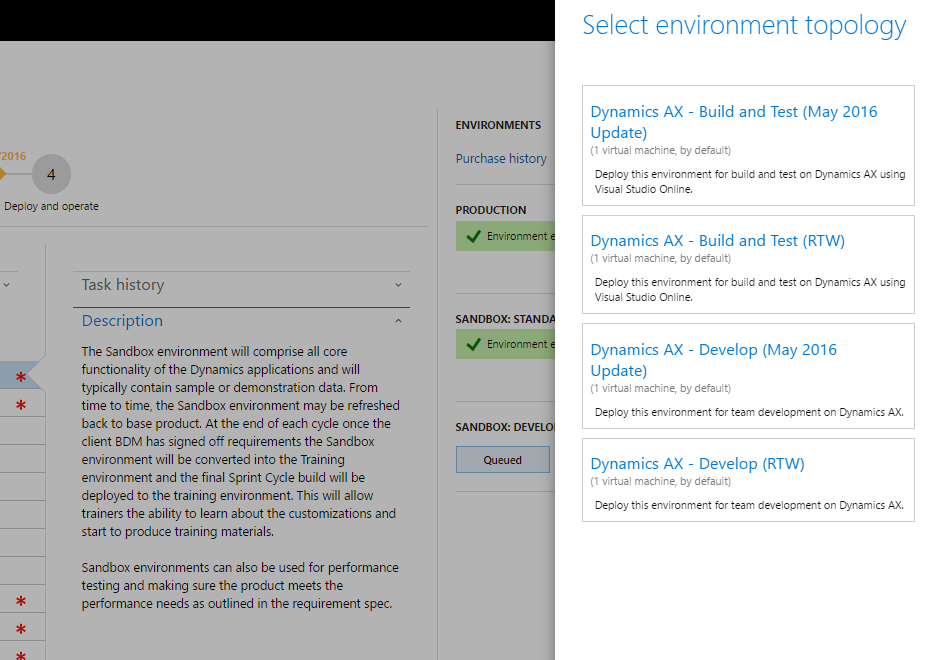Click the Queued button under Sandbox Develop
The height and width of the screenshot is (660, 926).
(x=503, y=460)
